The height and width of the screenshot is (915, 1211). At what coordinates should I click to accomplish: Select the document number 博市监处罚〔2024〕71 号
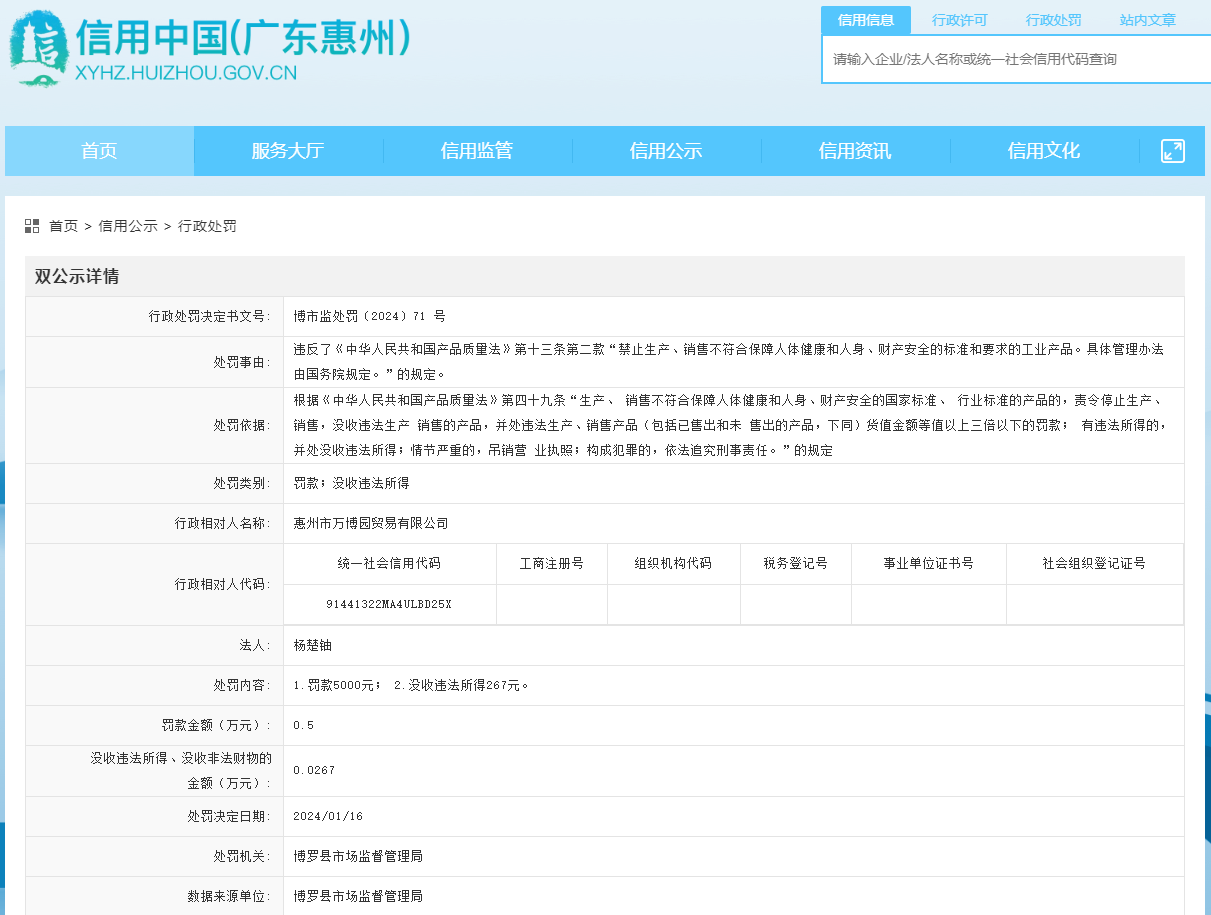coord(370,316)
